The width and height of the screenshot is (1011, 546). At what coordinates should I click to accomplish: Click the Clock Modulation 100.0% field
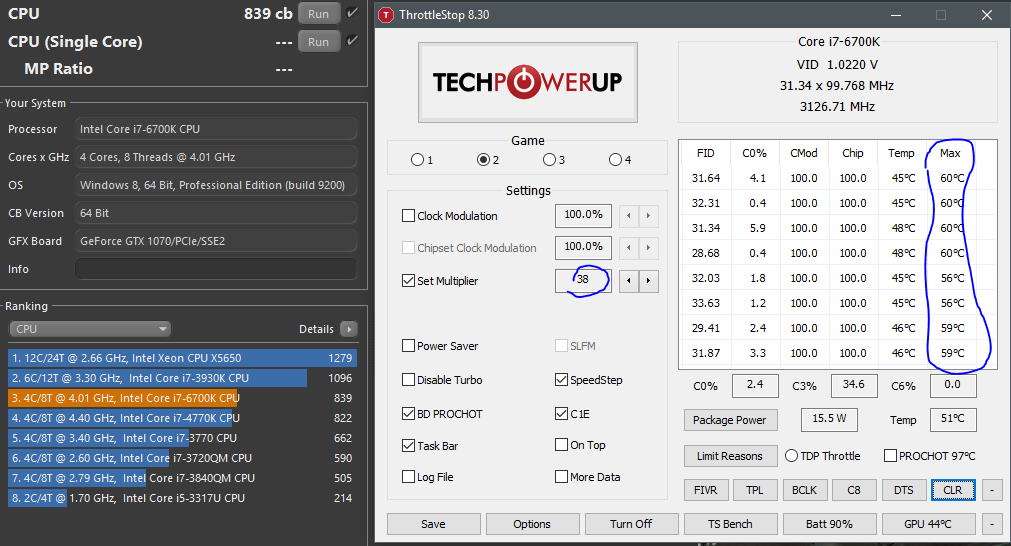click(583, 215)
